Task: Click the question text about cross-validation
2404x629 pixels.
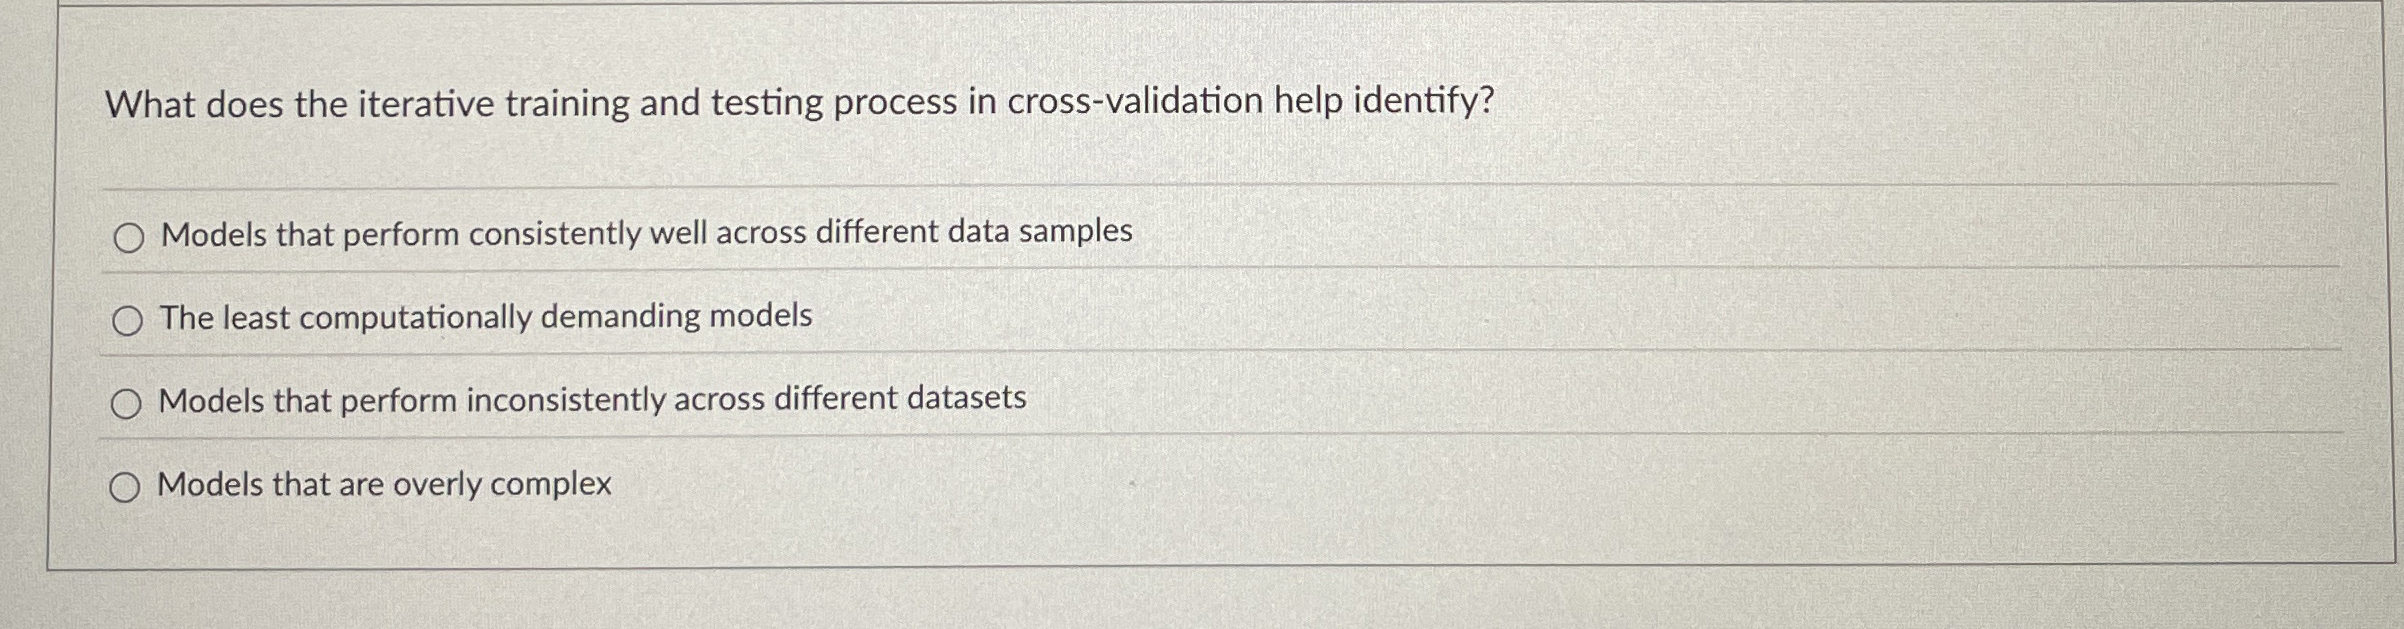Action: click(x=800, y=101)
